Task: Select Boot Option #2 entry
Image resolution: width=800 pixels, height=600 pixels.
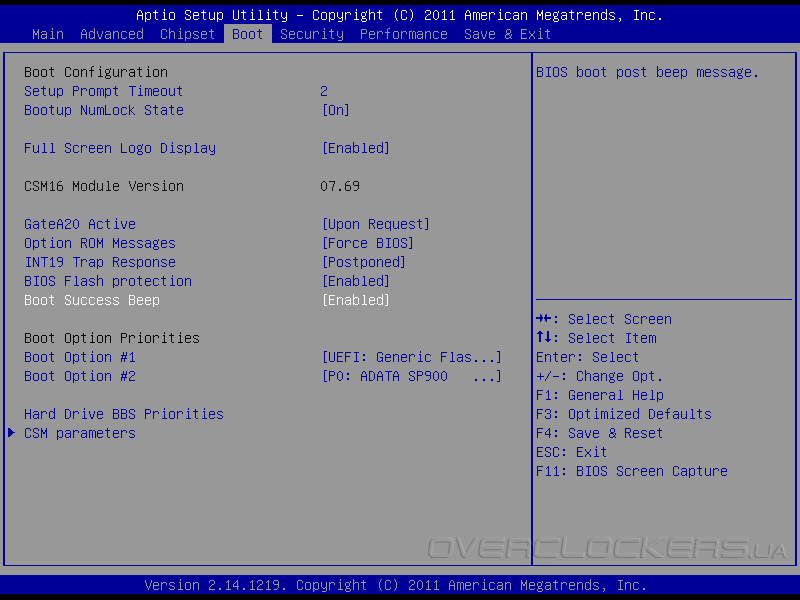Action: click(x=80, y=377)
